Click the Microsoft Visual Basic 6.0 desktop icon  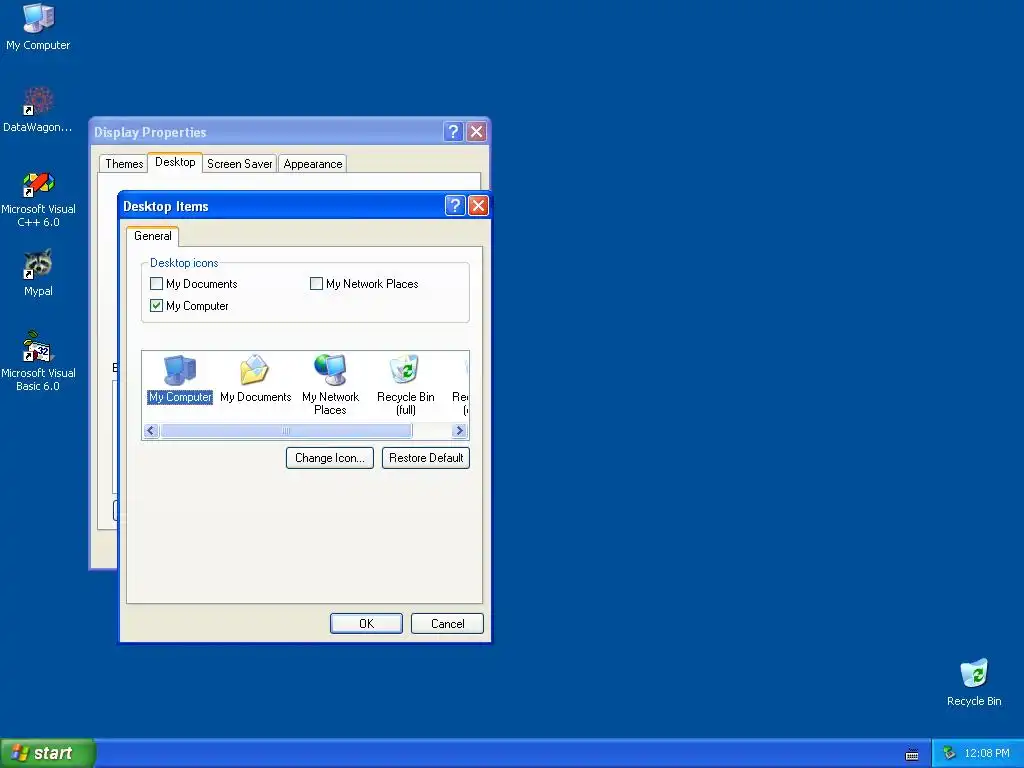pos(38,361)
